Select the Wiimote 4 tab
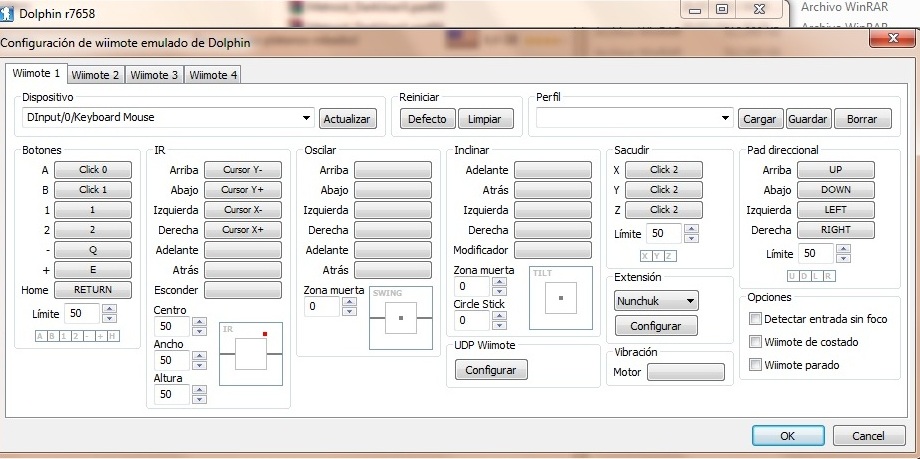The width and height of the screenshot is (920, 459). (x=213, y=75)
